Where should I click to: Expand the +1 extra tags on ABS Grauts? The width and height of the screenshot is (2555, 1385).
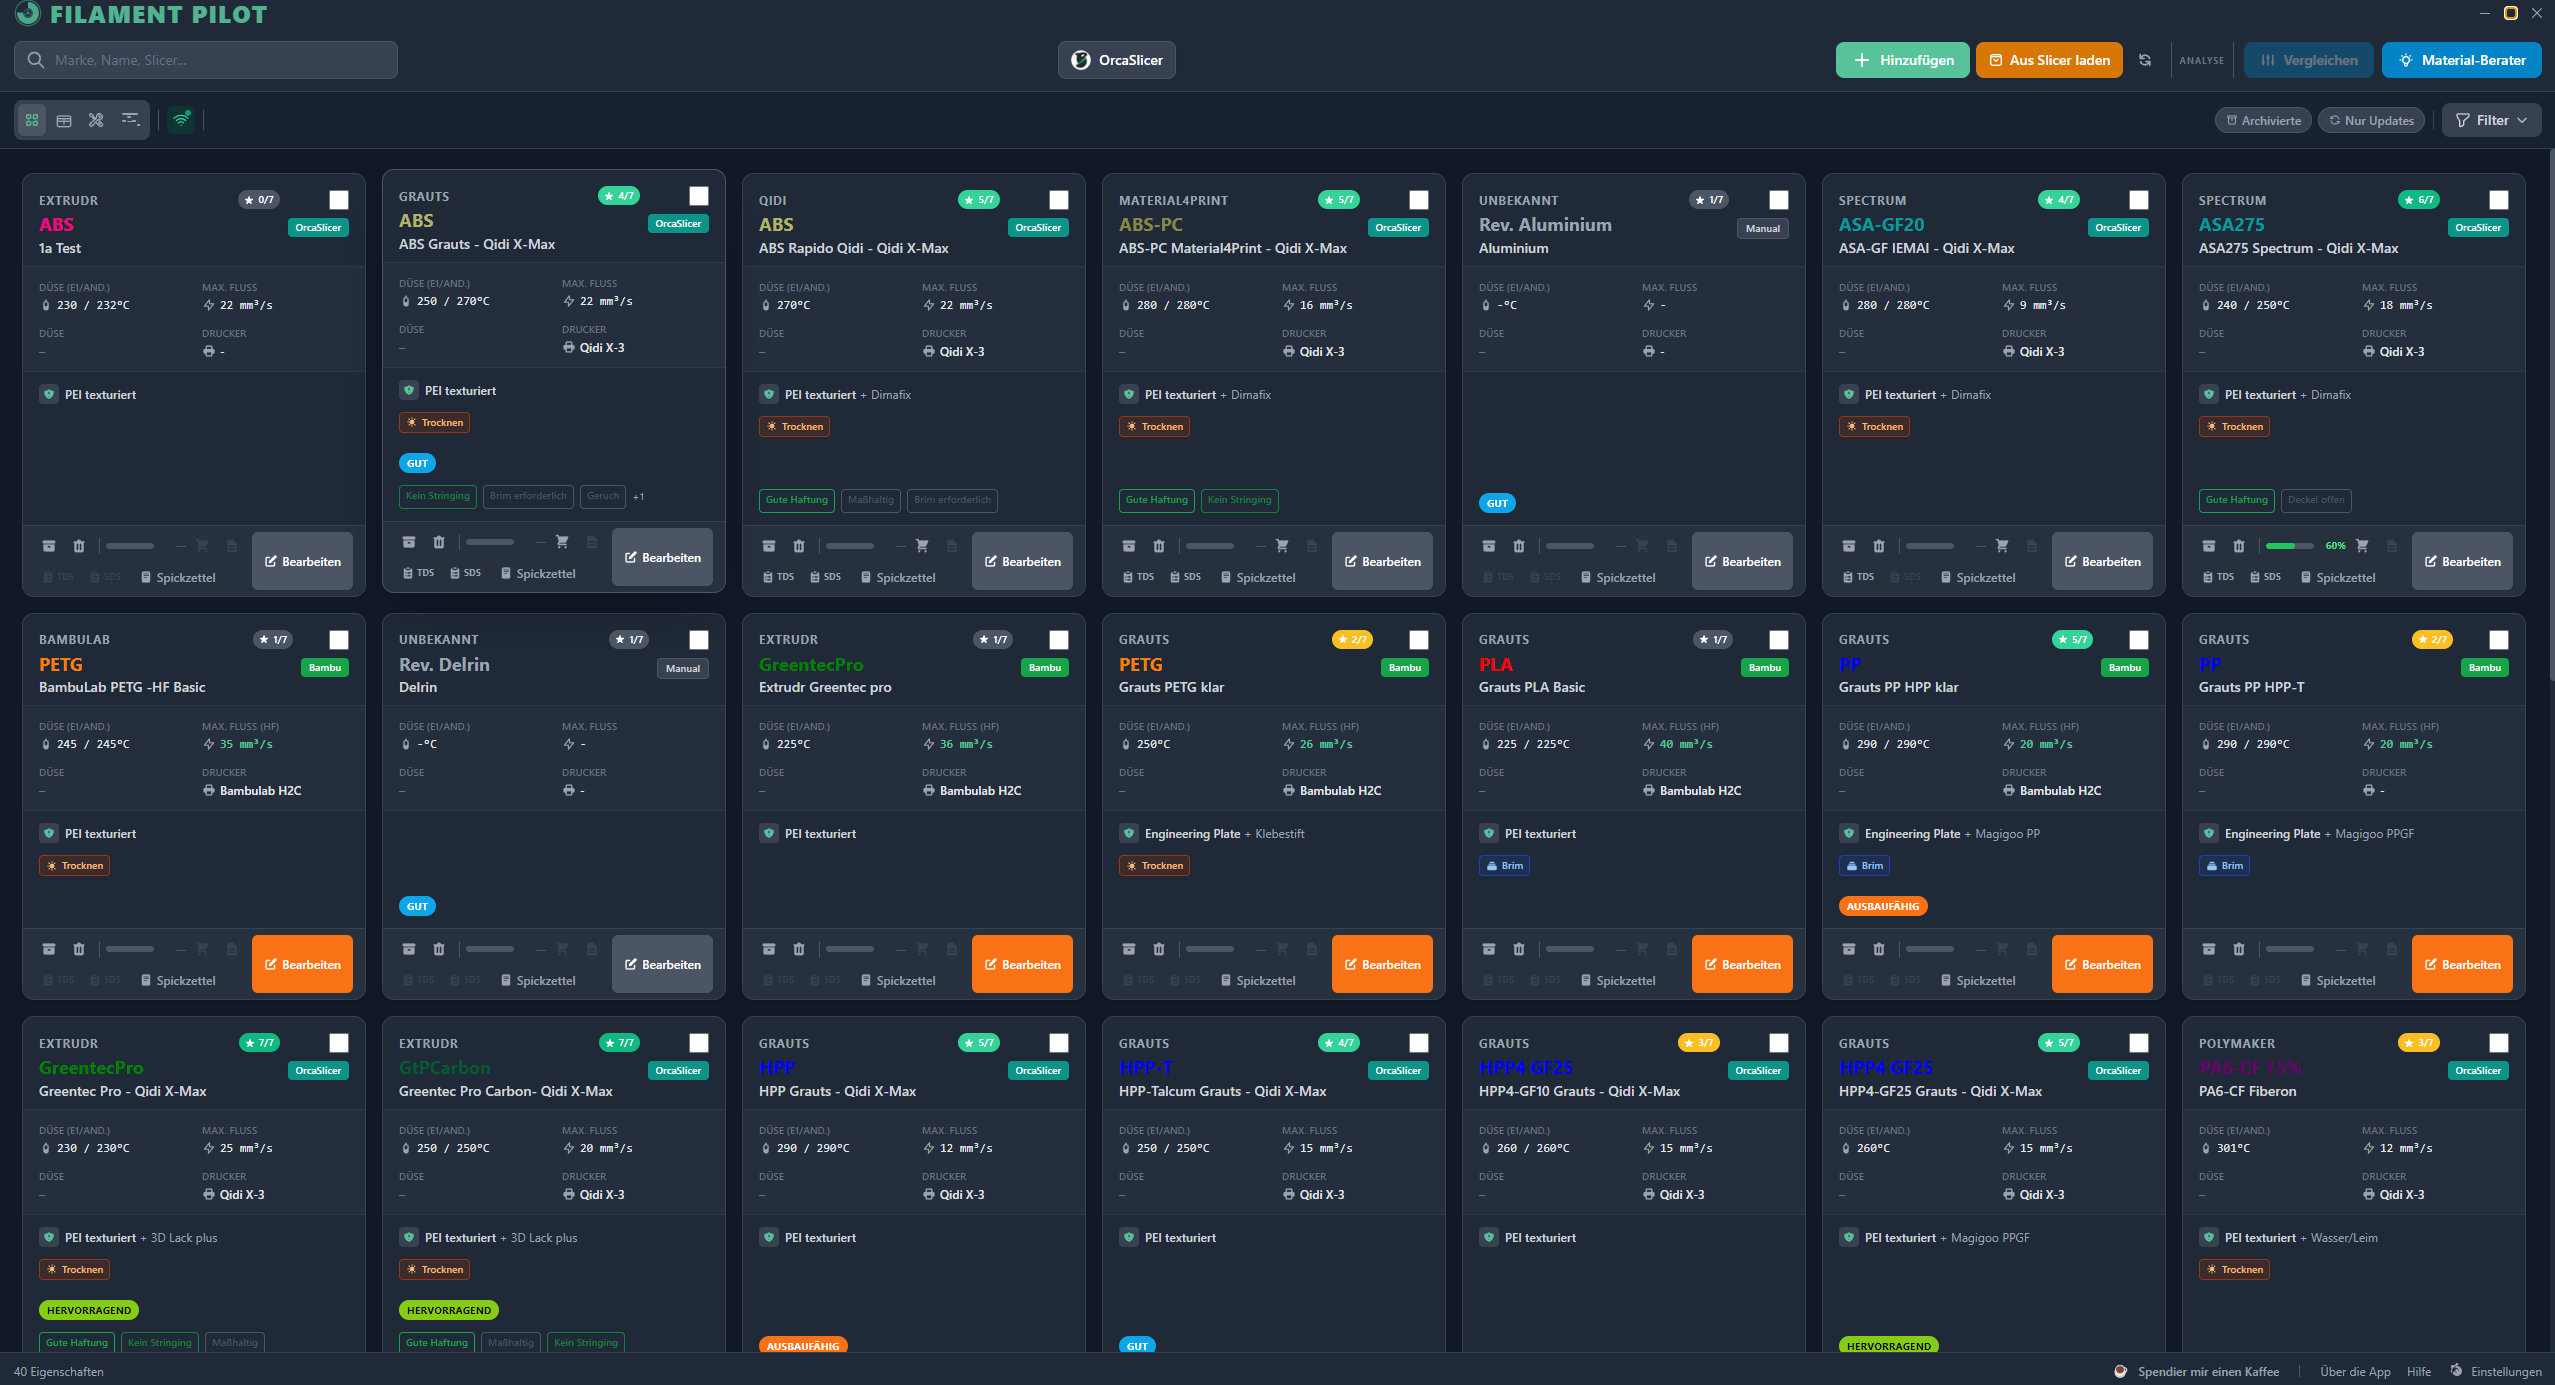pyautogui.click(x=638, y=496)
